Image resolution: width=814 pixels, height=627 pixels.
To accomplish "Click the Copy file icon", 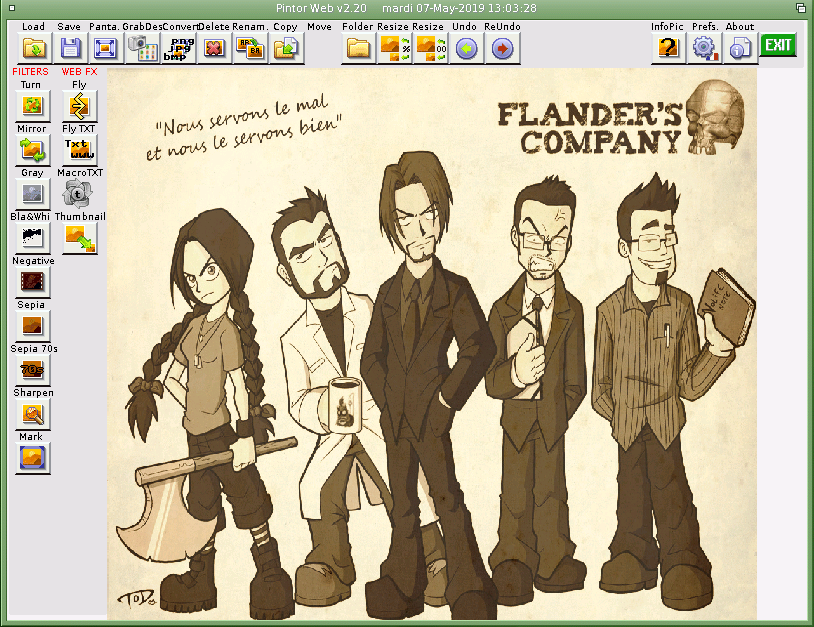I will coord(286,49).
